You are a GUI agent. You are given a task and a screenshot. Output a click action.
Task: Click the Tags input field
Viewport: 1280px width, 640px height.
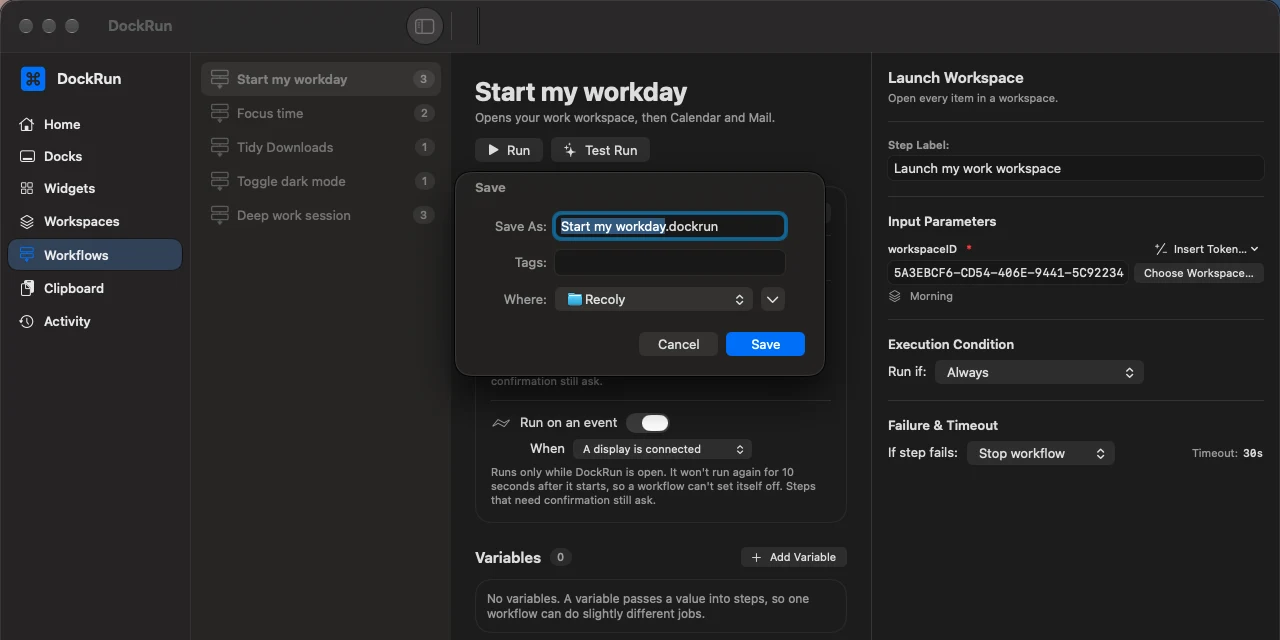click(670, 262)
